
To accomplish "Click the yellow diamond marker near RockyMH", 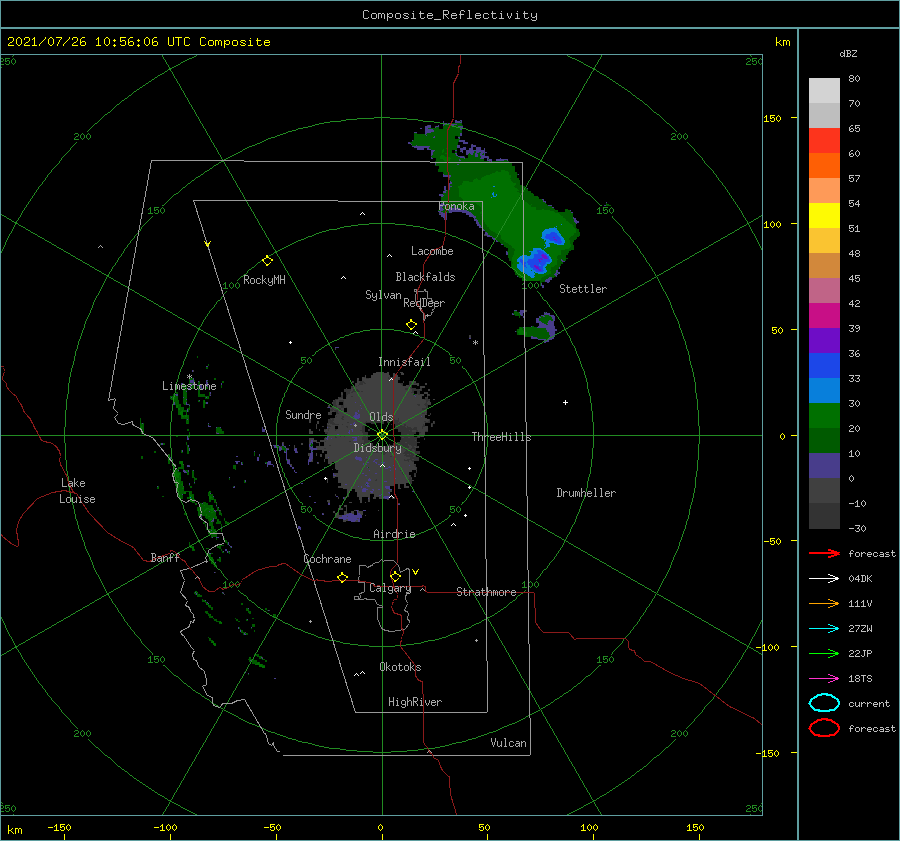I will (267, 261).
